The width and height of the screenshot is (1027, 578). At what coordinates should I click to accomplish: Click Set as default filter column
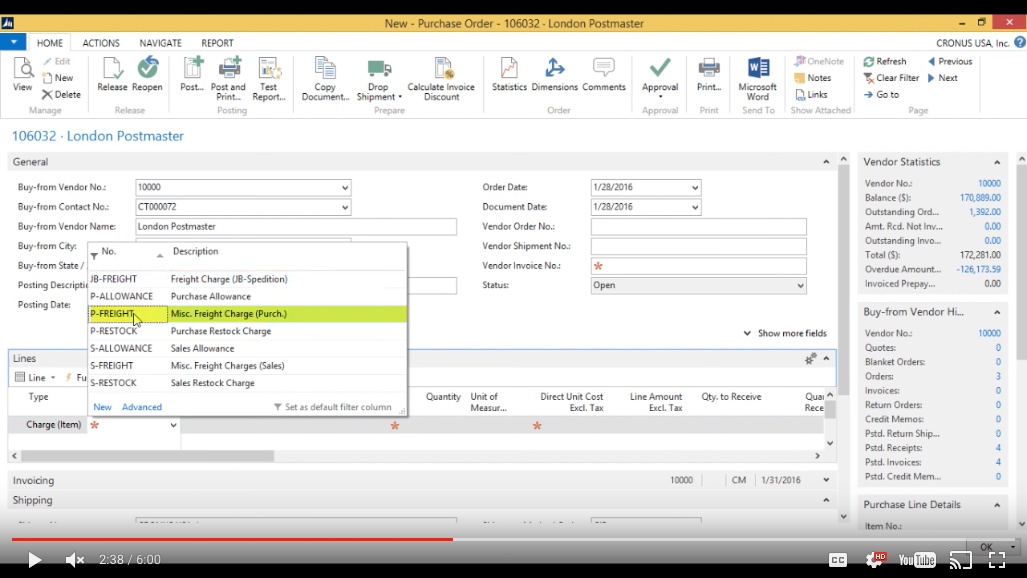click(x=332, y=407)
